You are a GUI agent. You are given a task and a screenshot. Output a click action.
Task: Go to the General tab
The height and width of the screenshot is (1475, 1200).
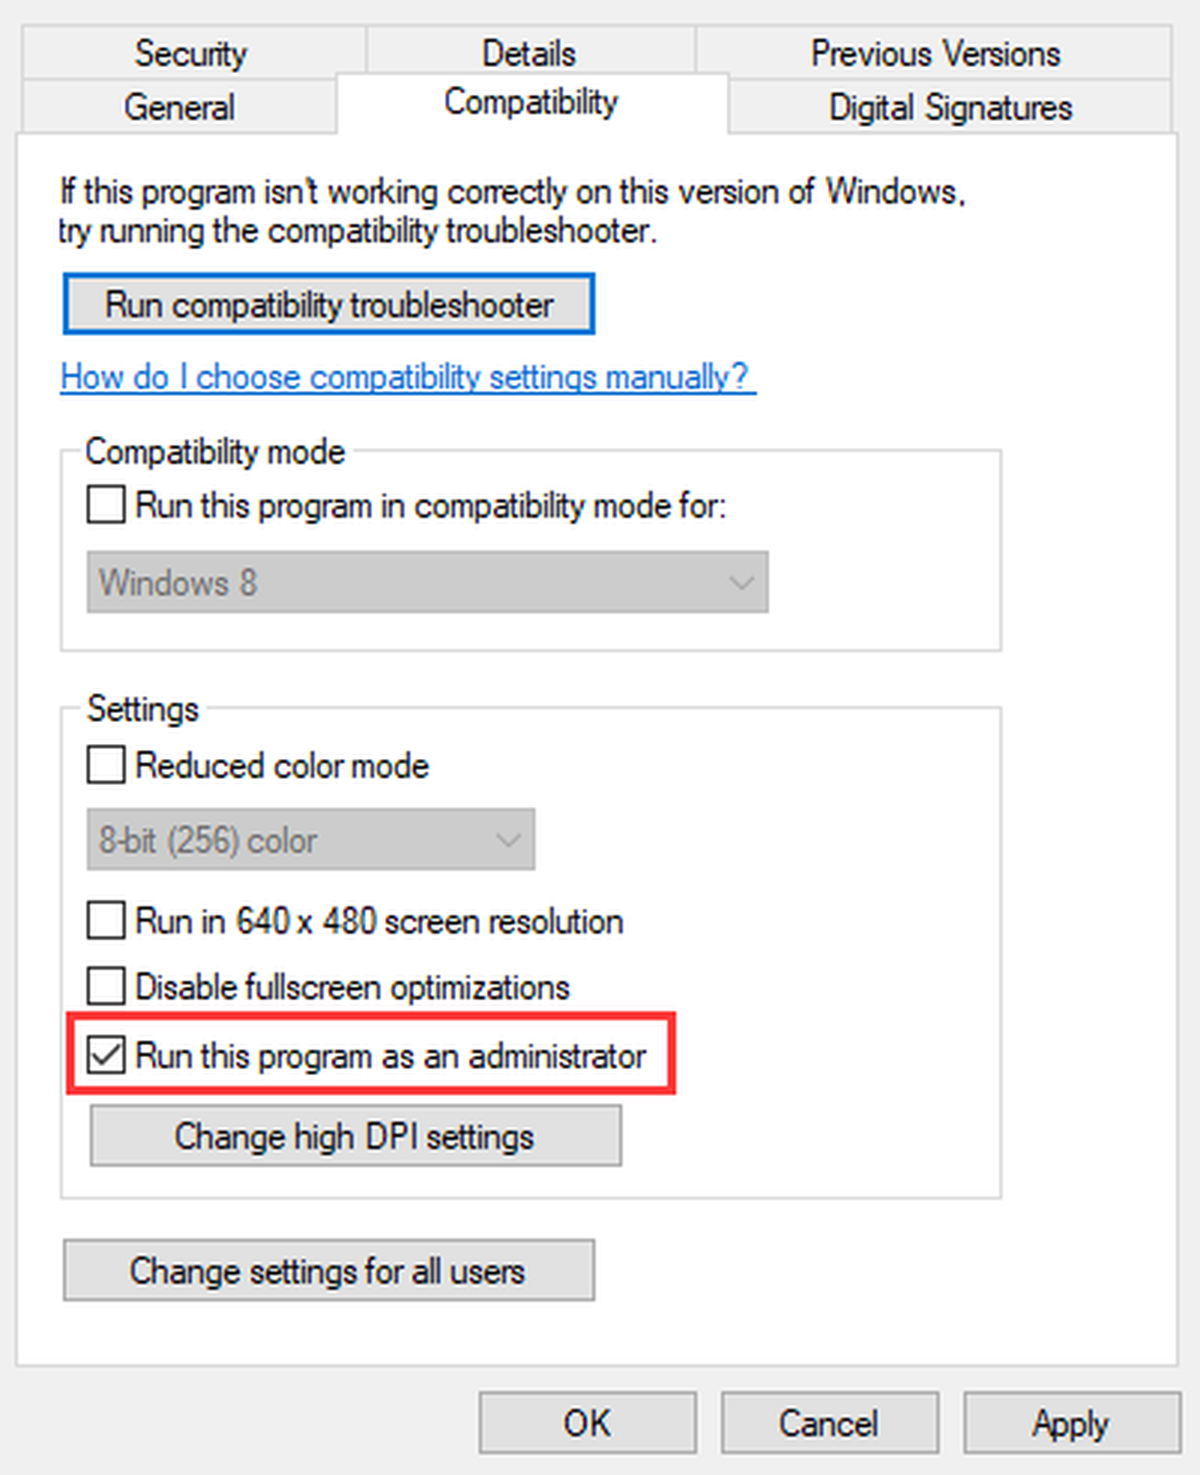click(179, 106)
